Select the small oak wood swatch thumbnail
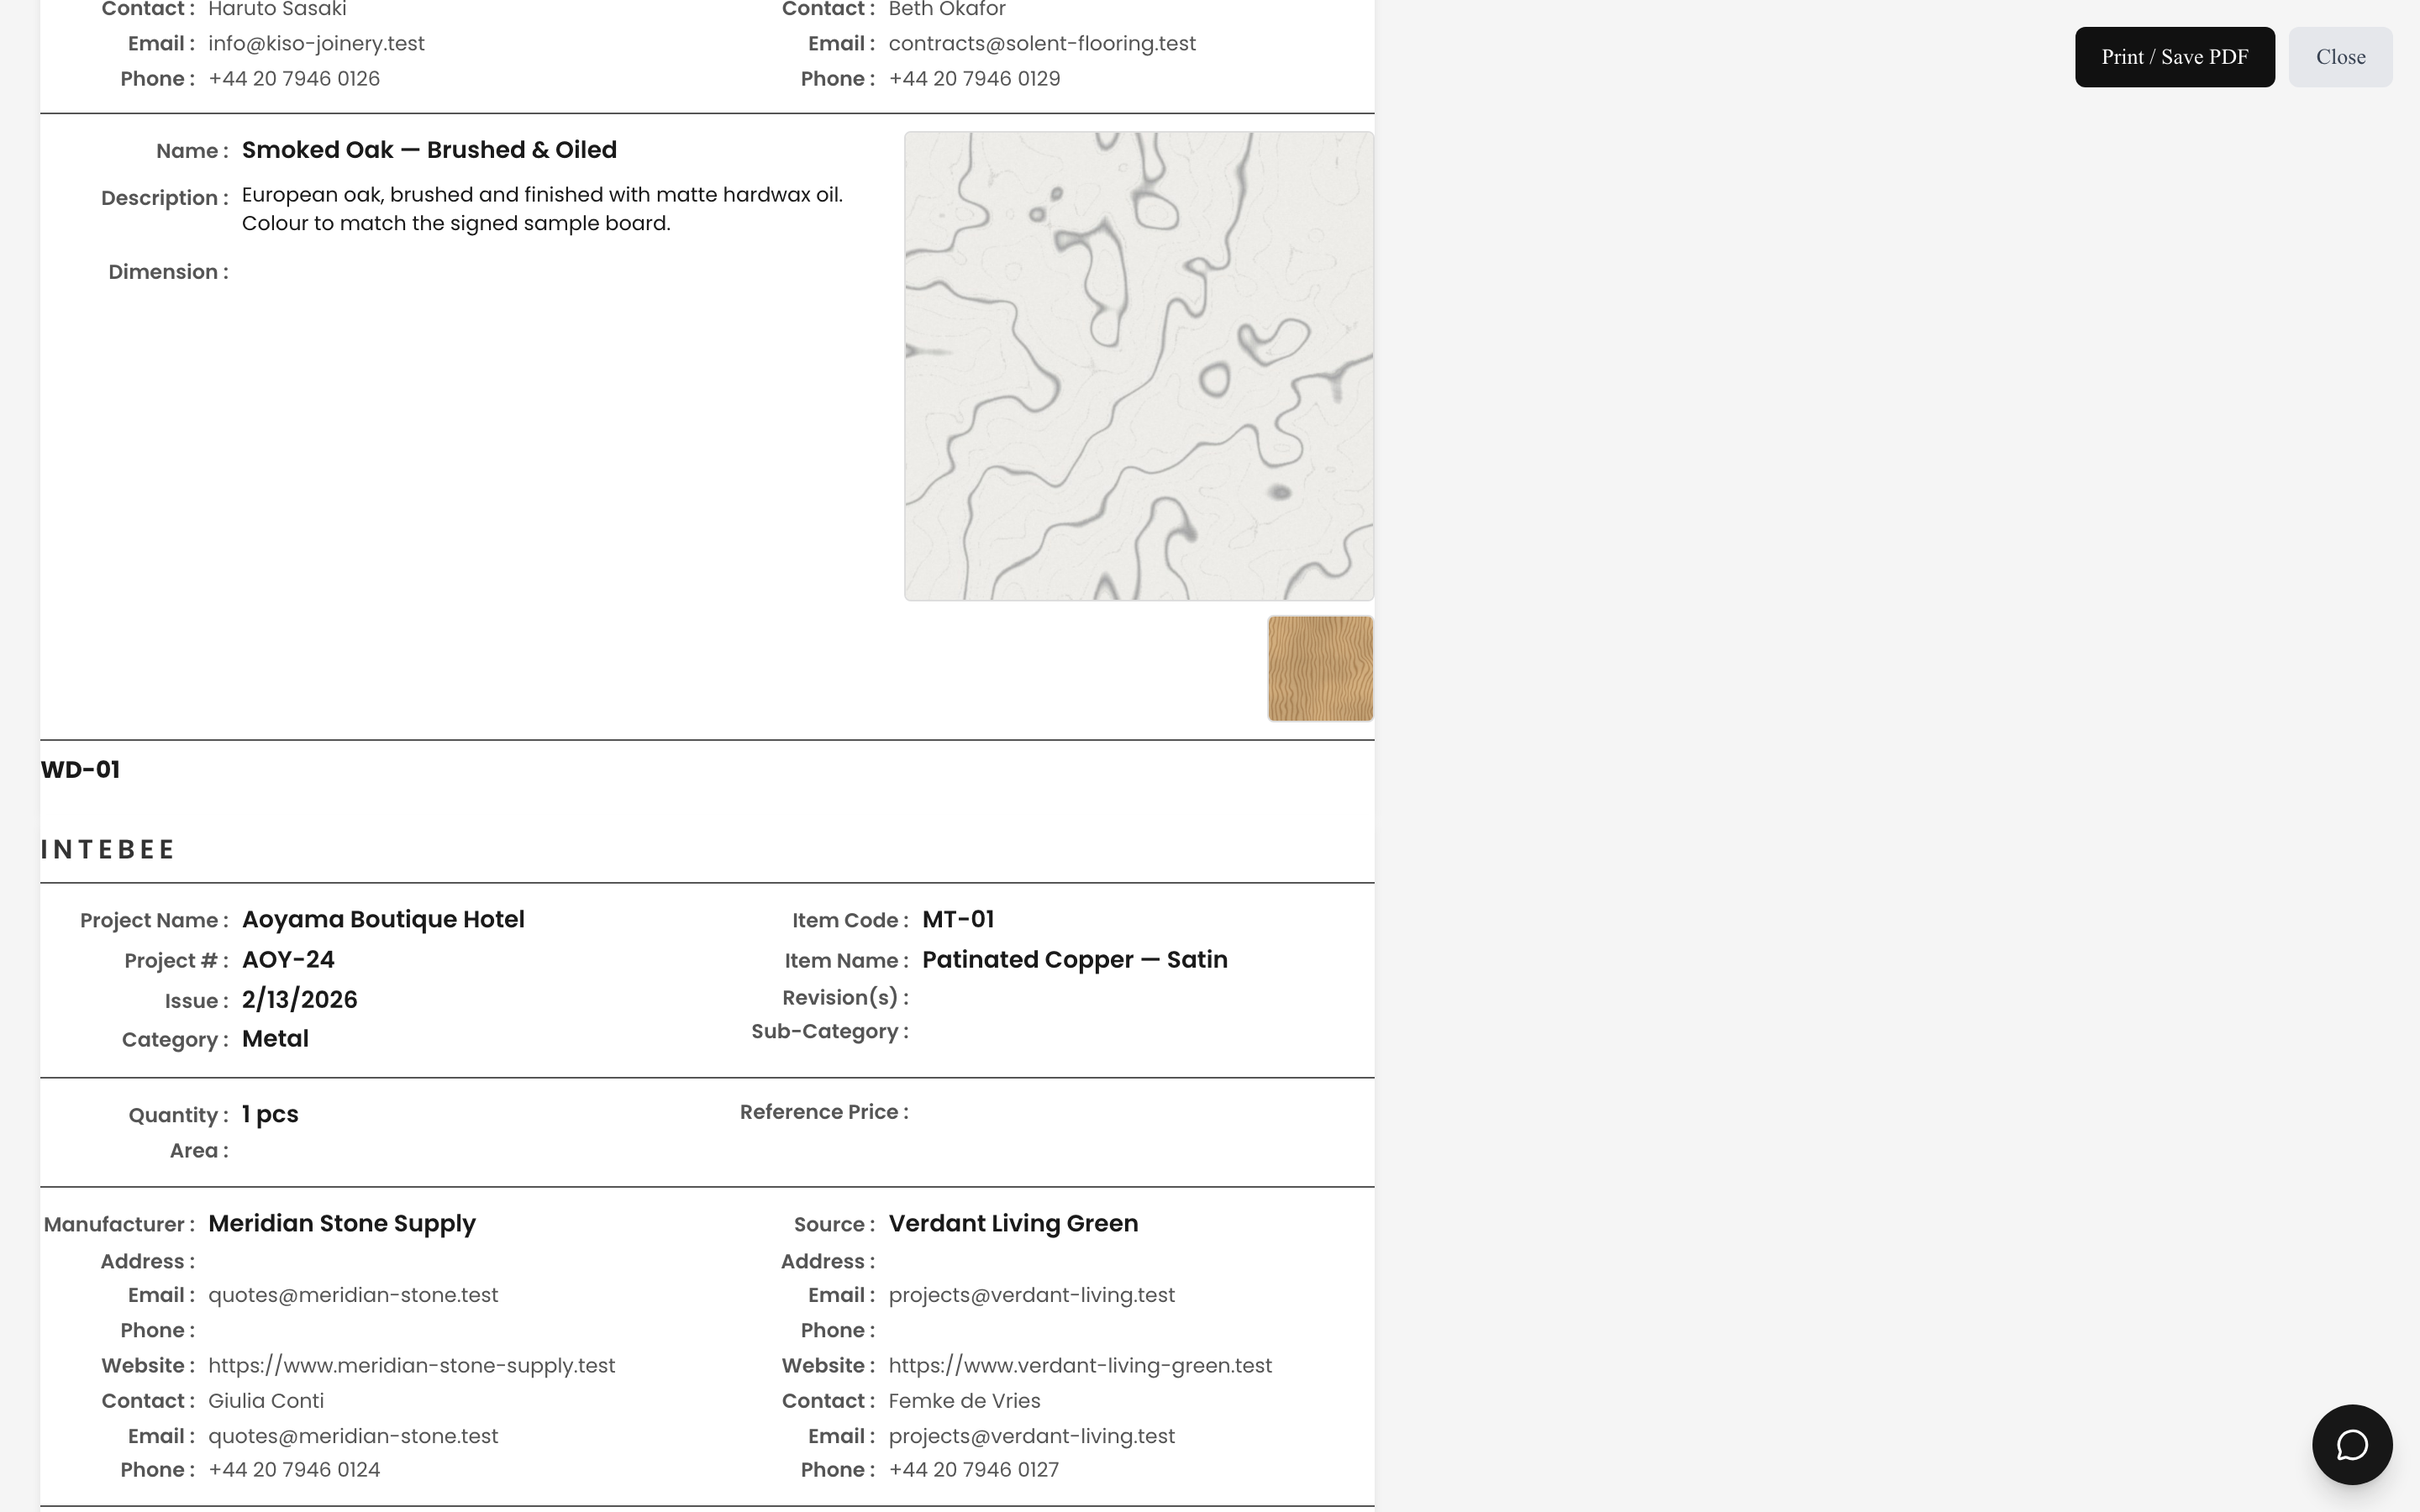The height and width of the screenshot is (1512, 2420). pyautogui.click(x=1320, y=668)
